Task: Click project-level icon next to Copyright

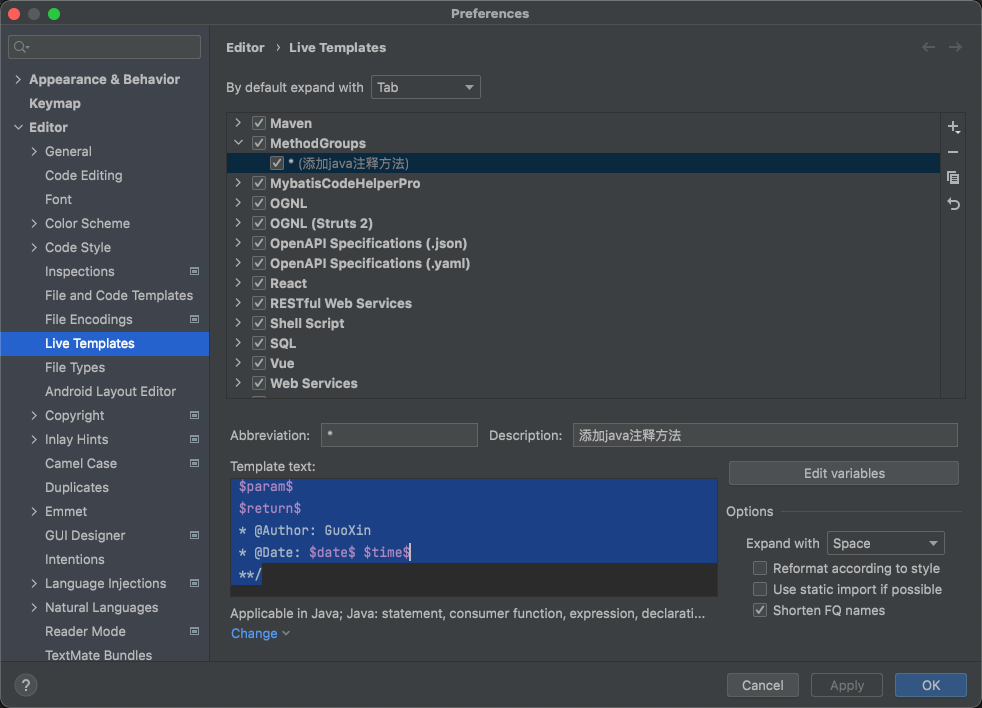Action: click(194, 415)
